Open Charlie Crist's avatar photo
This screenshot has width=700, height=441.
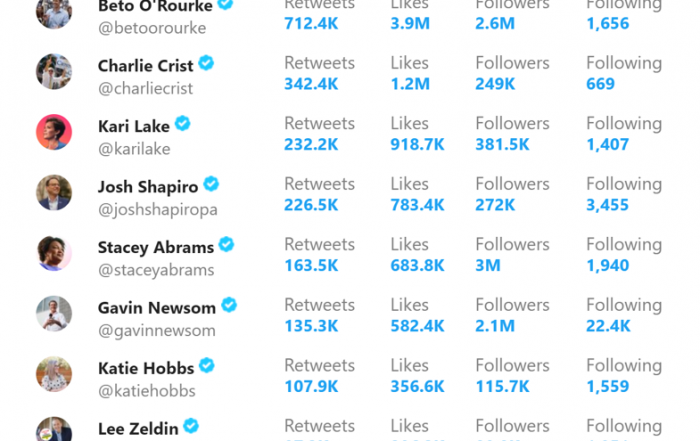[54, 71]
